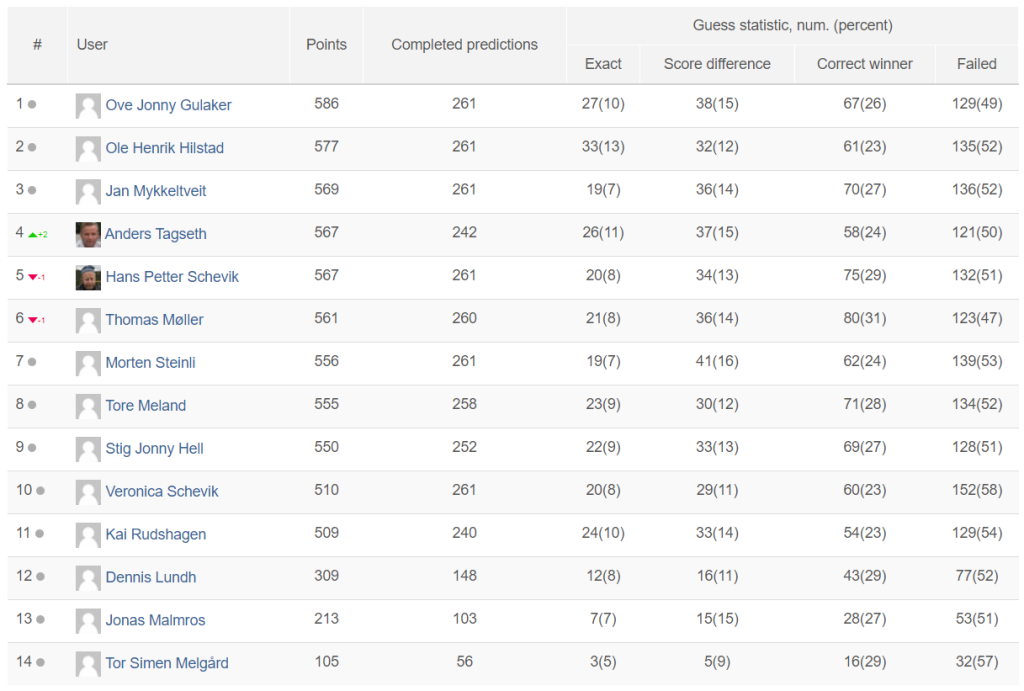Click the Exact column header
The height and width of the screenshot is (691, 1024).
[x=603, y=64]
